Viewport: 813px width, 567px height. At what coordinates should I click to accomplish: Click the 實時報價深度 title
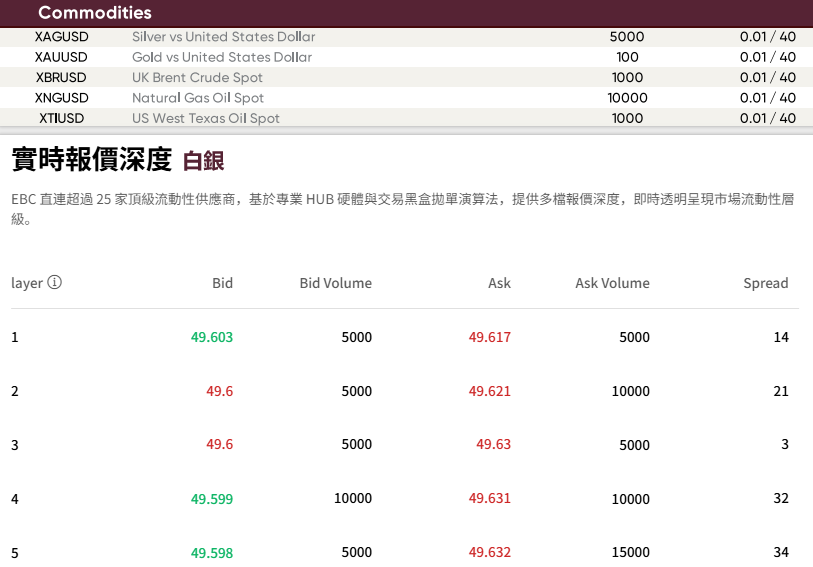click(91, 160)
